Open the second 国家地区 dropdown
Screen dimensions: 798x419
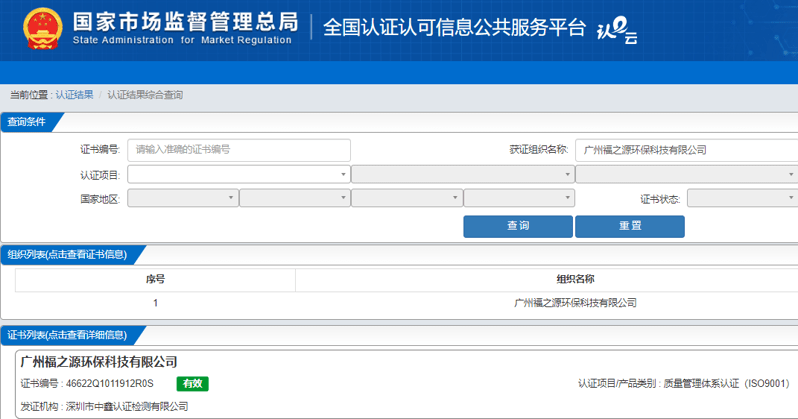tap(295, 198)
